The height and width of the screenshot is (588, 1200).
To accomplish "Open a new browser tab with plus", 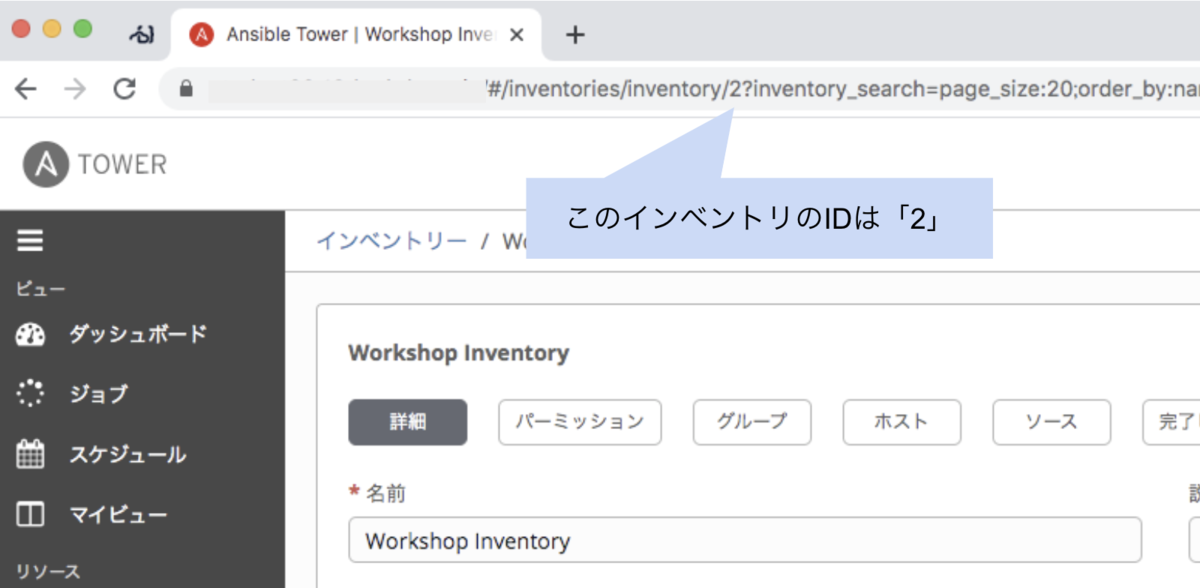I will 574,35.
